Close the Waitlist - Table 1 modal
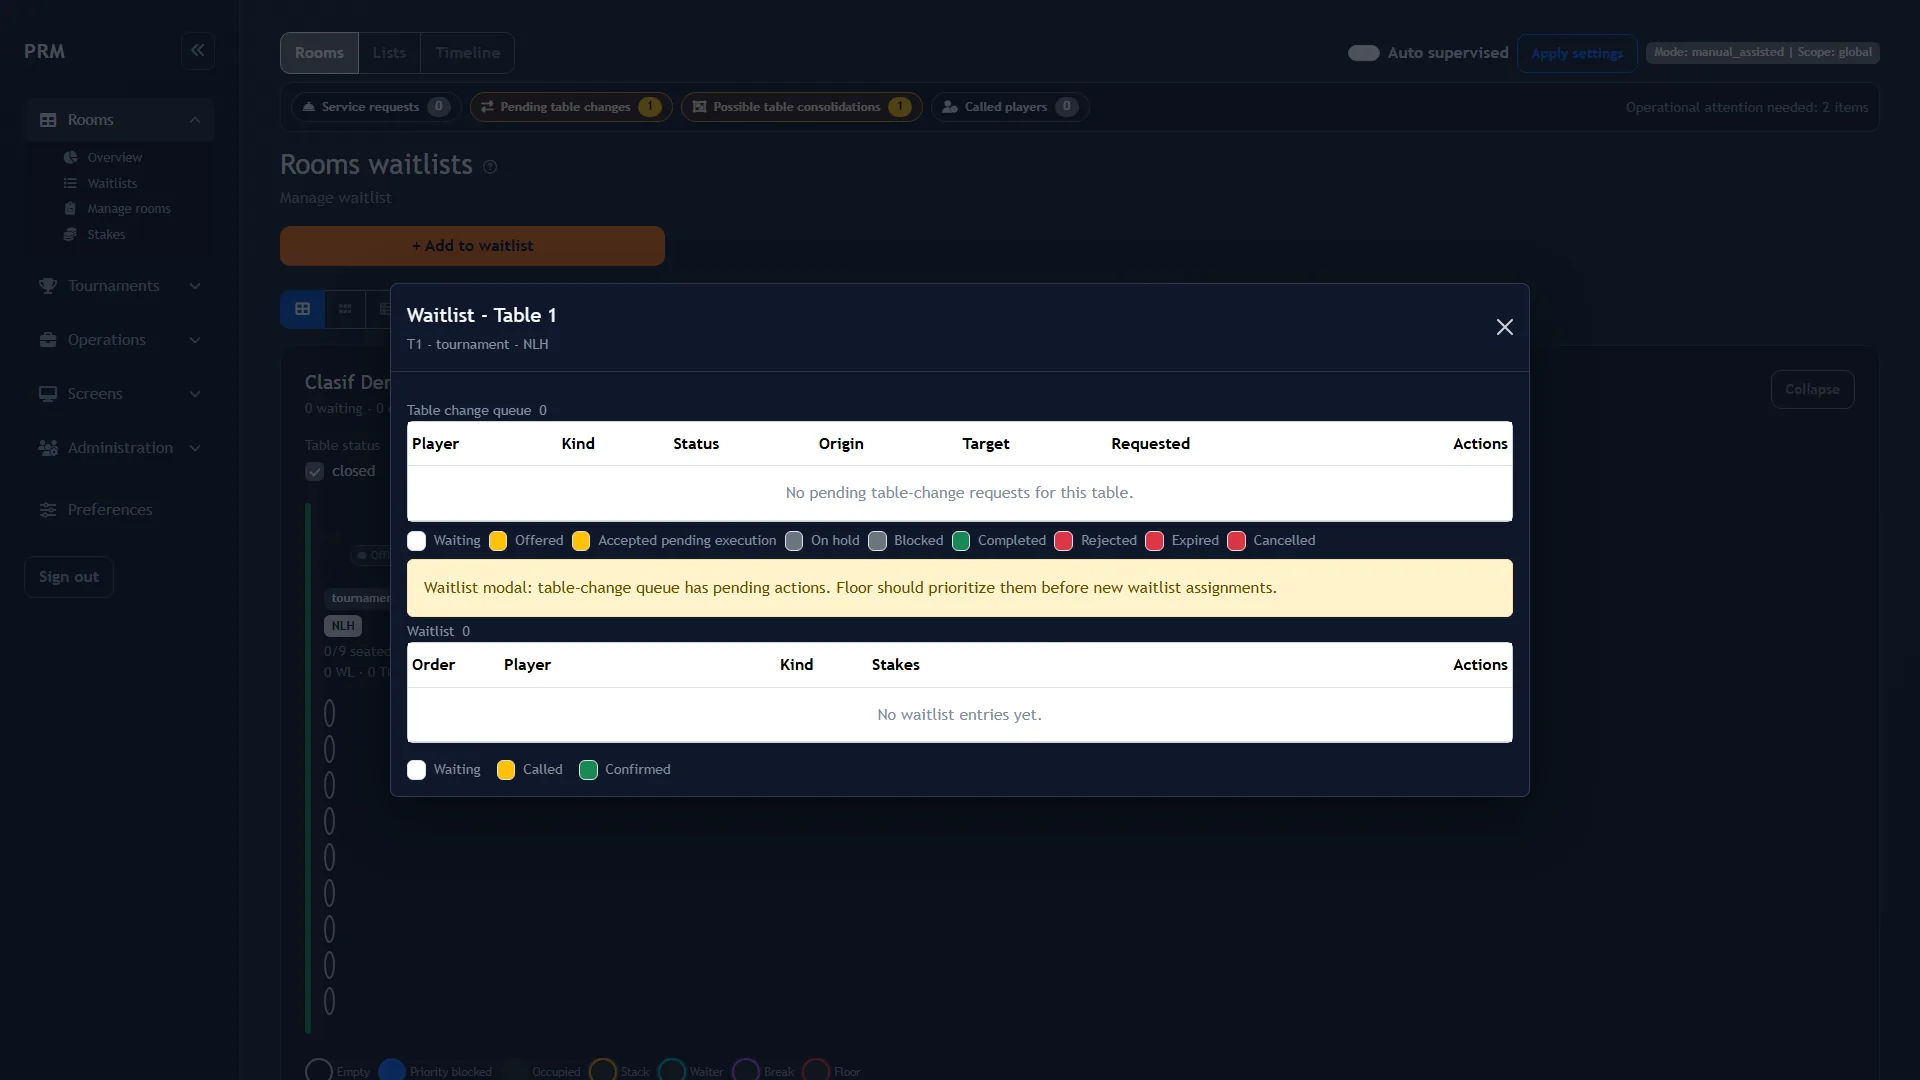 pyautogui.click(x=1504, y=327)
